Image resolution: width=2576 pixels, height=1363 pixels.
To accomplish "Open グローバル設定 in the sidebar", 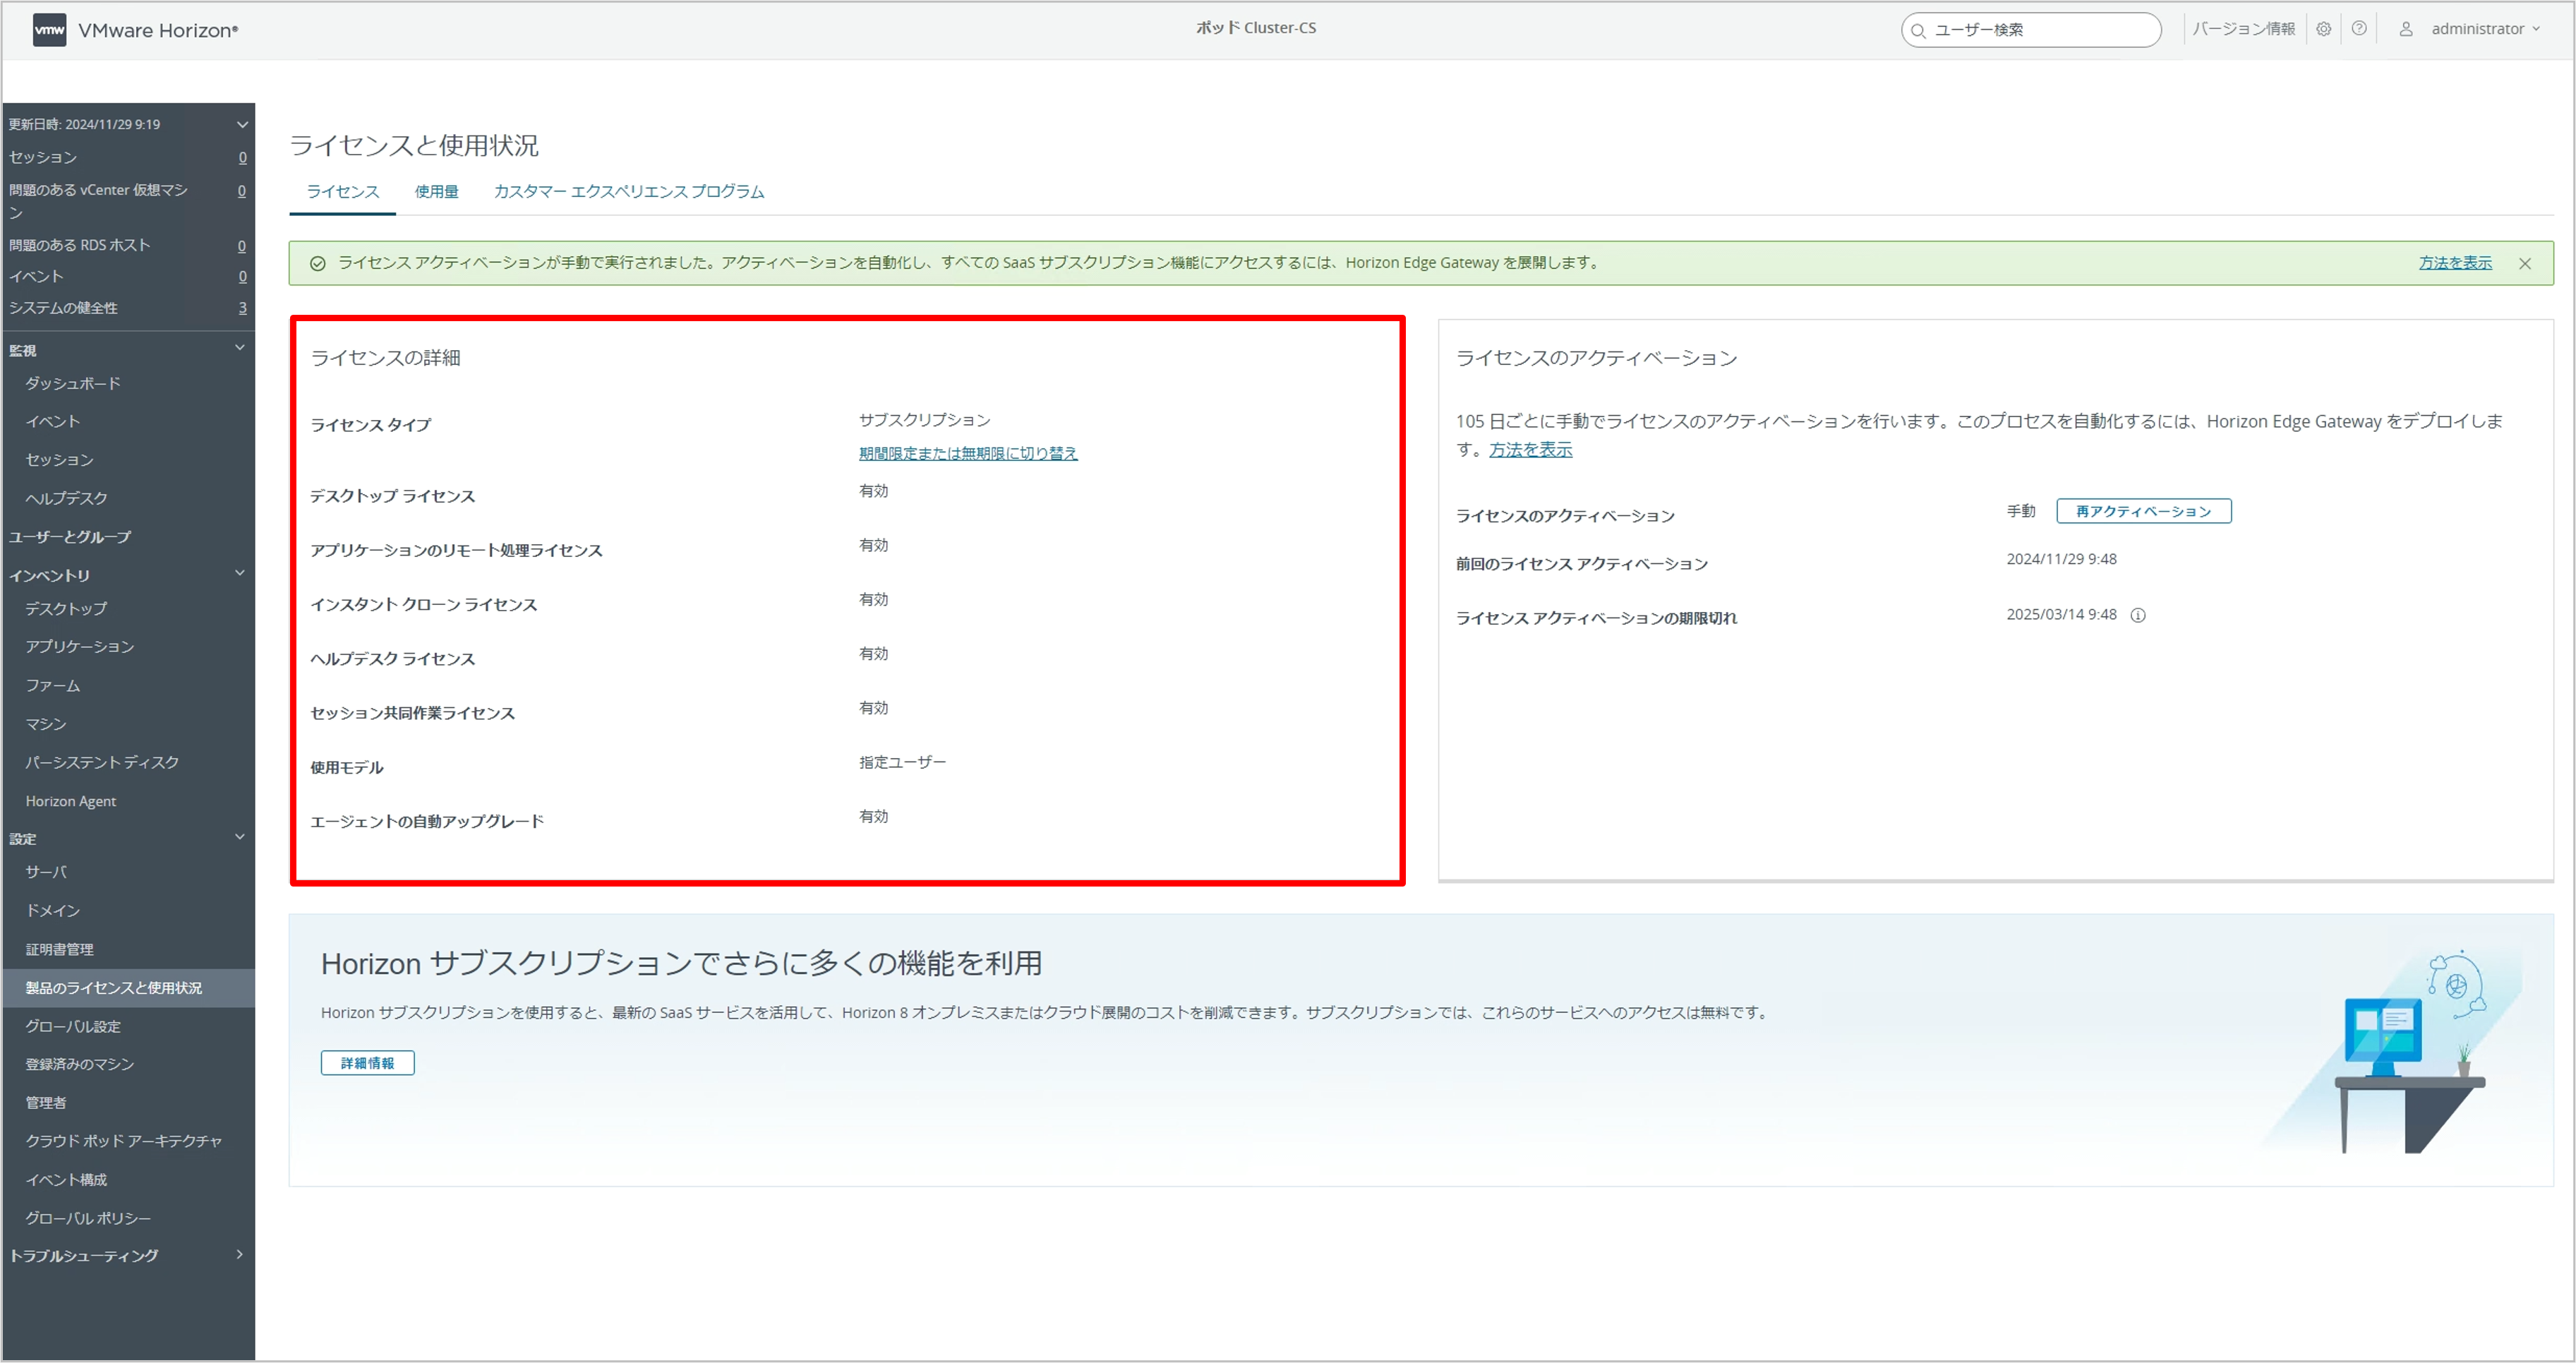I will [73, 1026].
